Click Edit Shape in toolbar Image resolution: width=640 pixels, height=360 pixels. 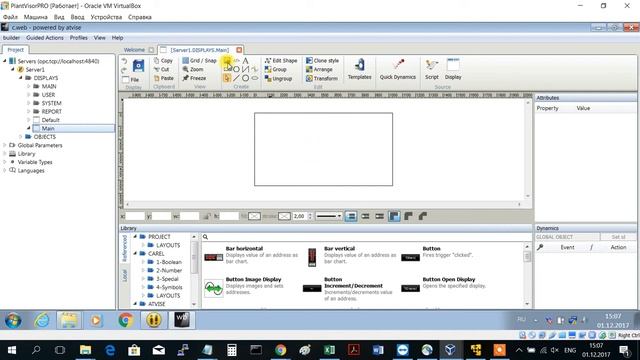click(281, 60)
